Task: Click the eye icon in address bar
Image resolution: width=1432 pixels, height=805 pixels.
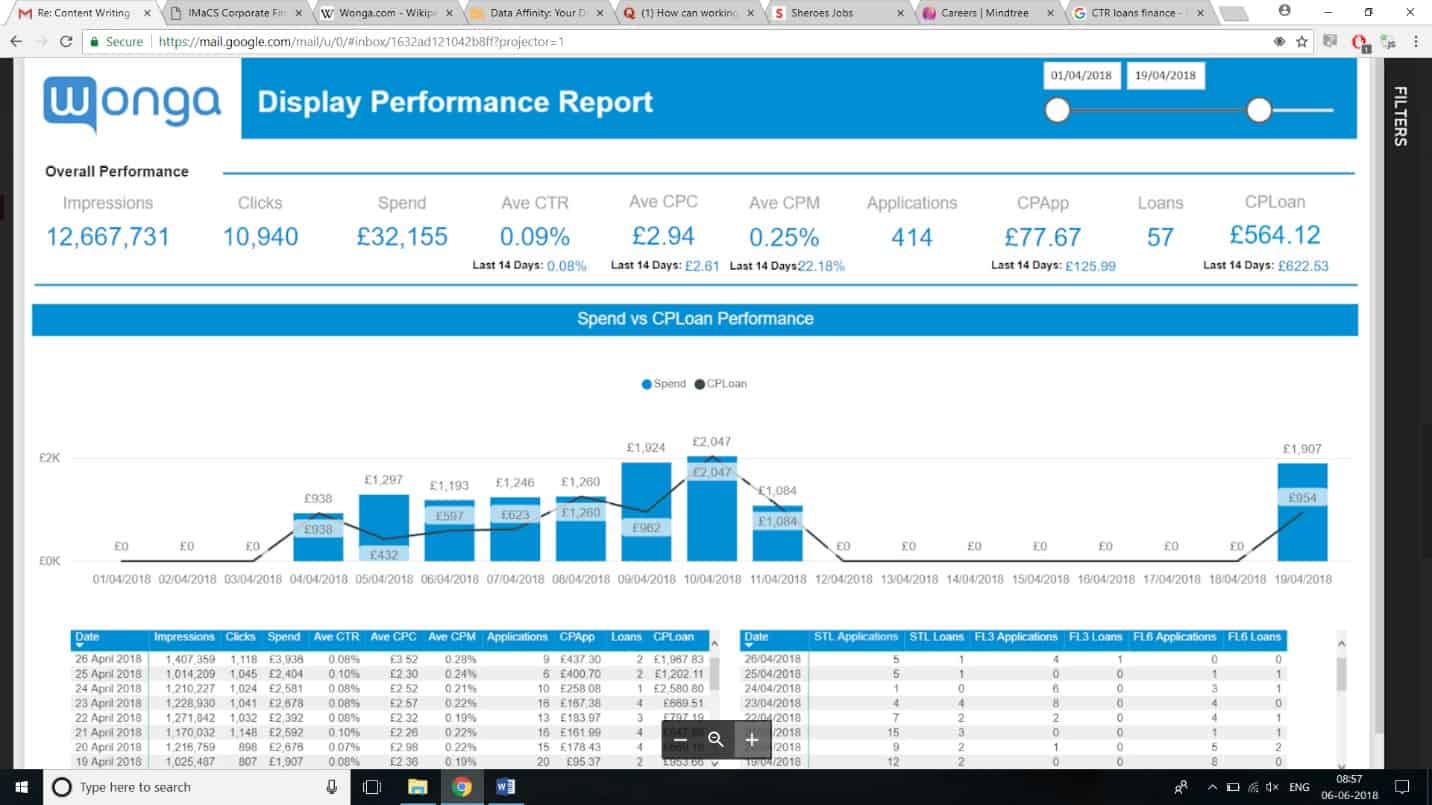Action: [x=1279, y=42]
